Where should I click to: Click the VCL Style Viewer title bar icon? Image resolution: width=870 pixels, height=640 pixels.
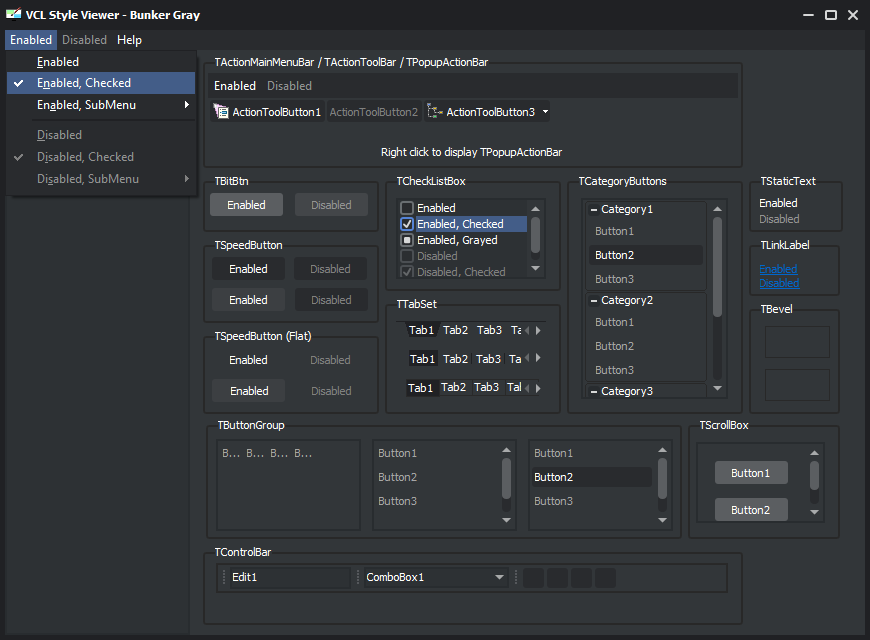(x=13, y=14)
